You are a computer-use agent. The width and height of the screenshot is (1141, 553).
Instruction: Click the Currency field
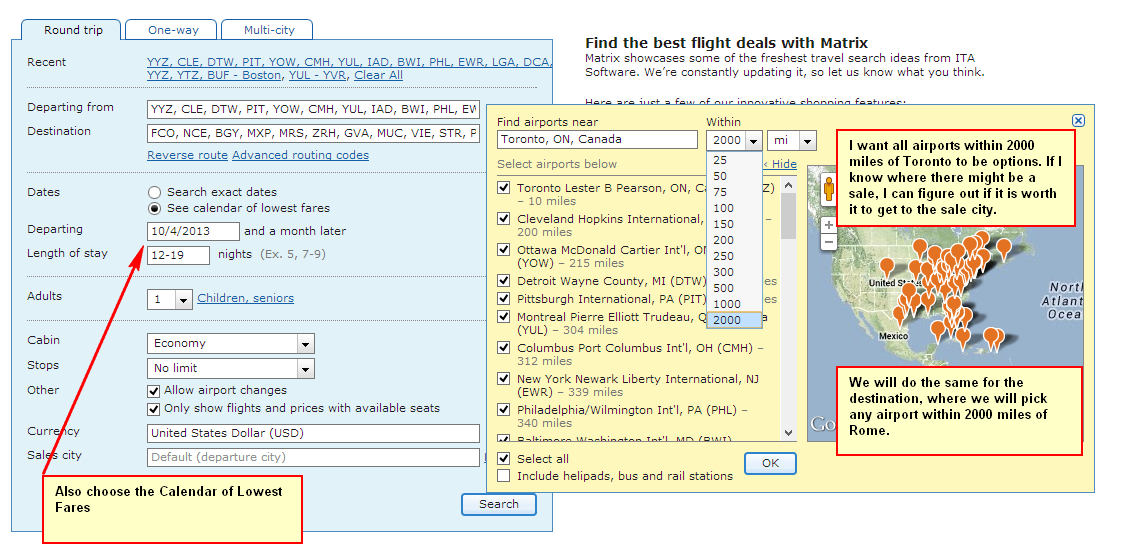[x=313, y=434]
